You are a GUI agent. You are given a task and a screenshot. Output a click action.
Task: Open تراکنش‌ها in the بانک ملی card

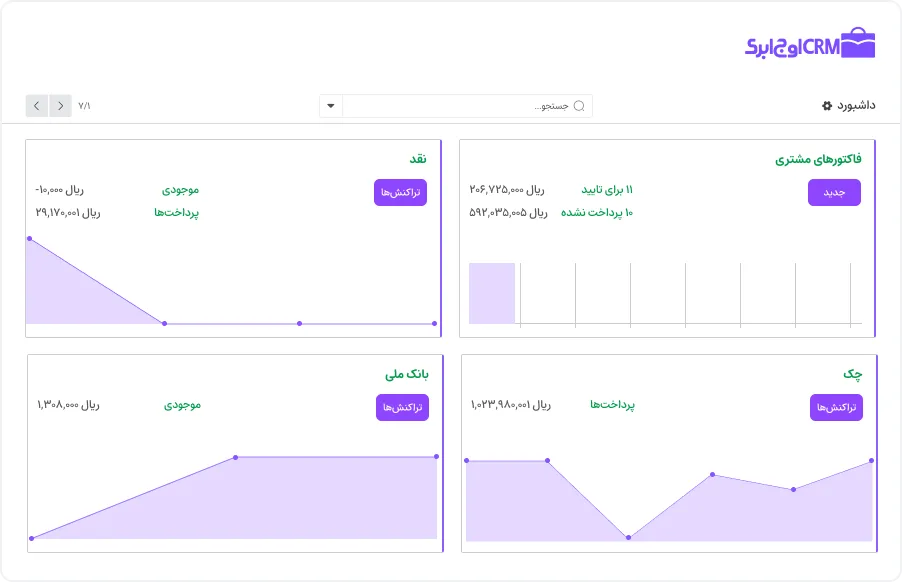coord(402,407)
